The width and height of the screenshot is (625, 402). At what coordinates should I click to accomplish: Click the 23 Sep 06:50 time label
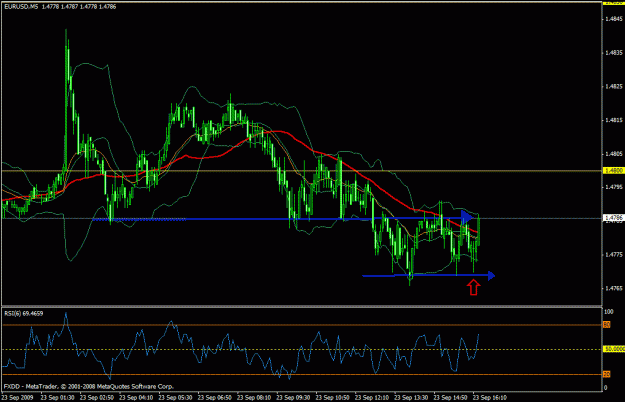click(x=215, y=398)
